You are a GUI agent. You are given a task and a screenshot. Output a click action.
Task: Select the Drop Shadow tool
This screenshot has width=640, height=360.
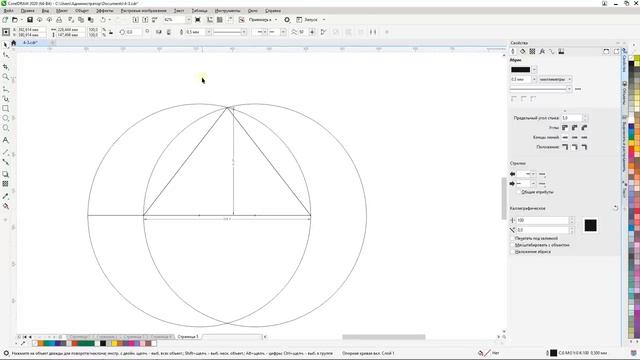[6, 174]
